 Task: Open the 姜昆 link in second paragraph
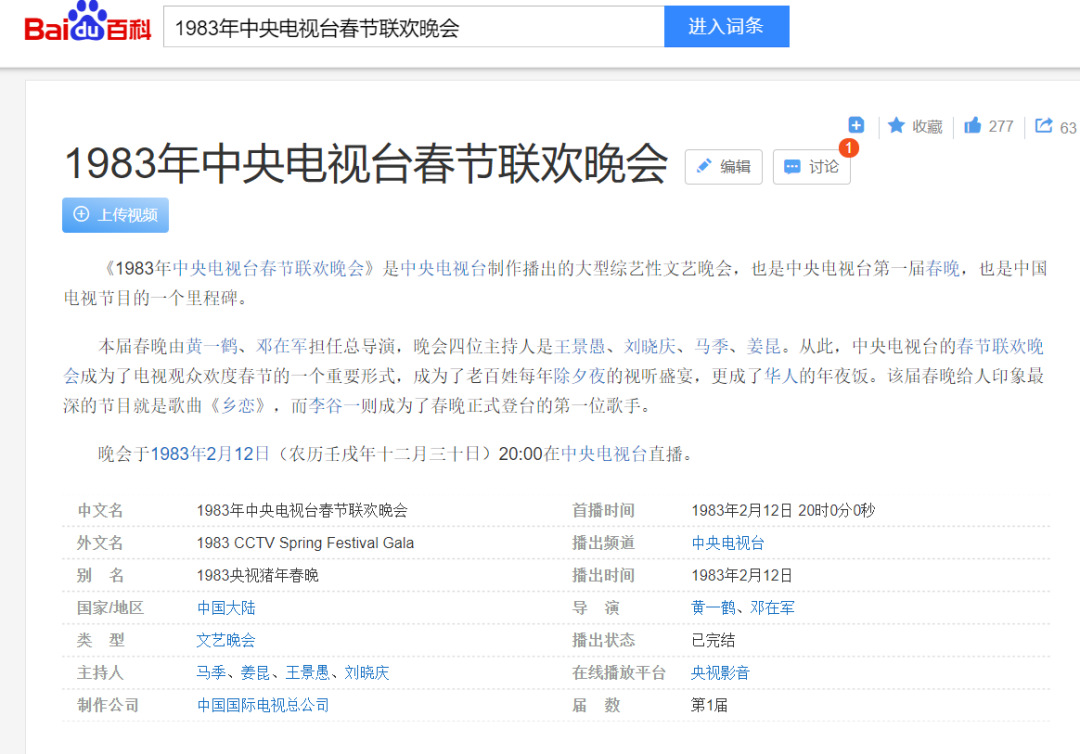point(764,346)
